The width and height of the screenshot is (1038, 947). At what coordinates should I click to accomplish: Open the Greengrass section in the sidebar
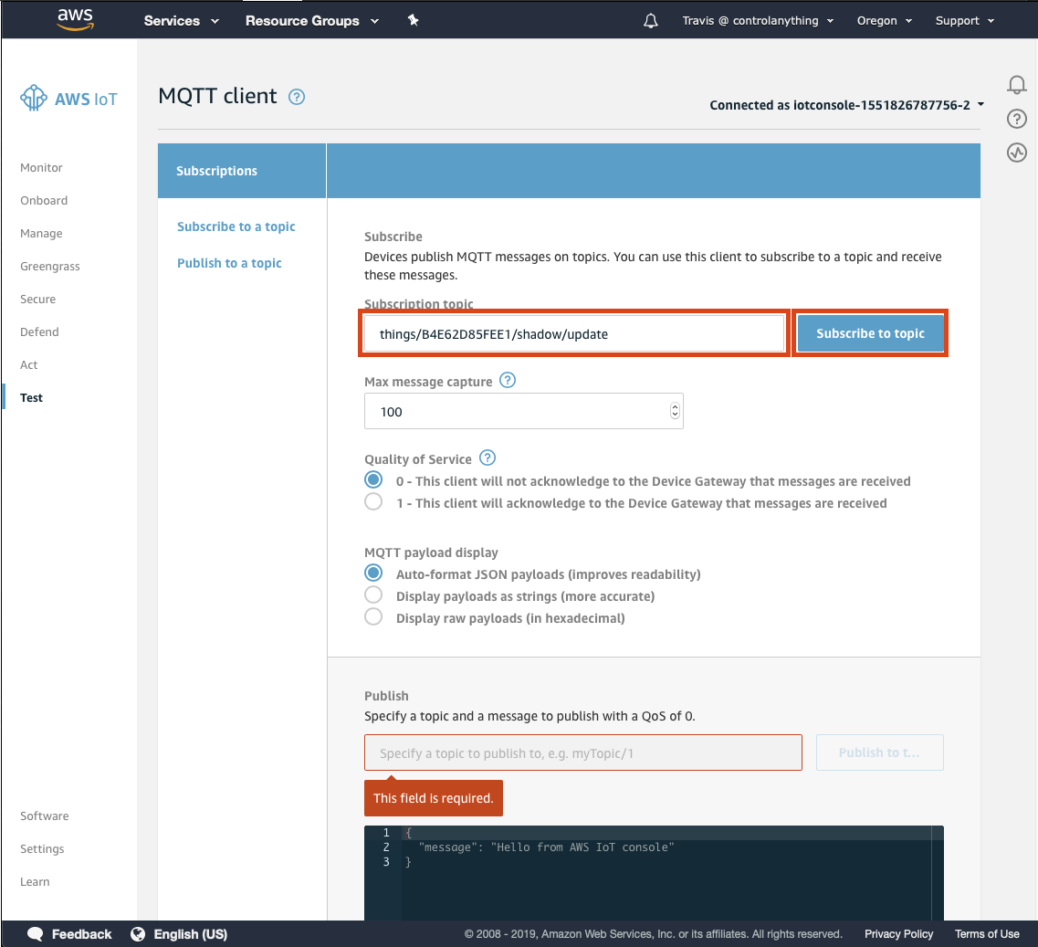click(49, 266)
